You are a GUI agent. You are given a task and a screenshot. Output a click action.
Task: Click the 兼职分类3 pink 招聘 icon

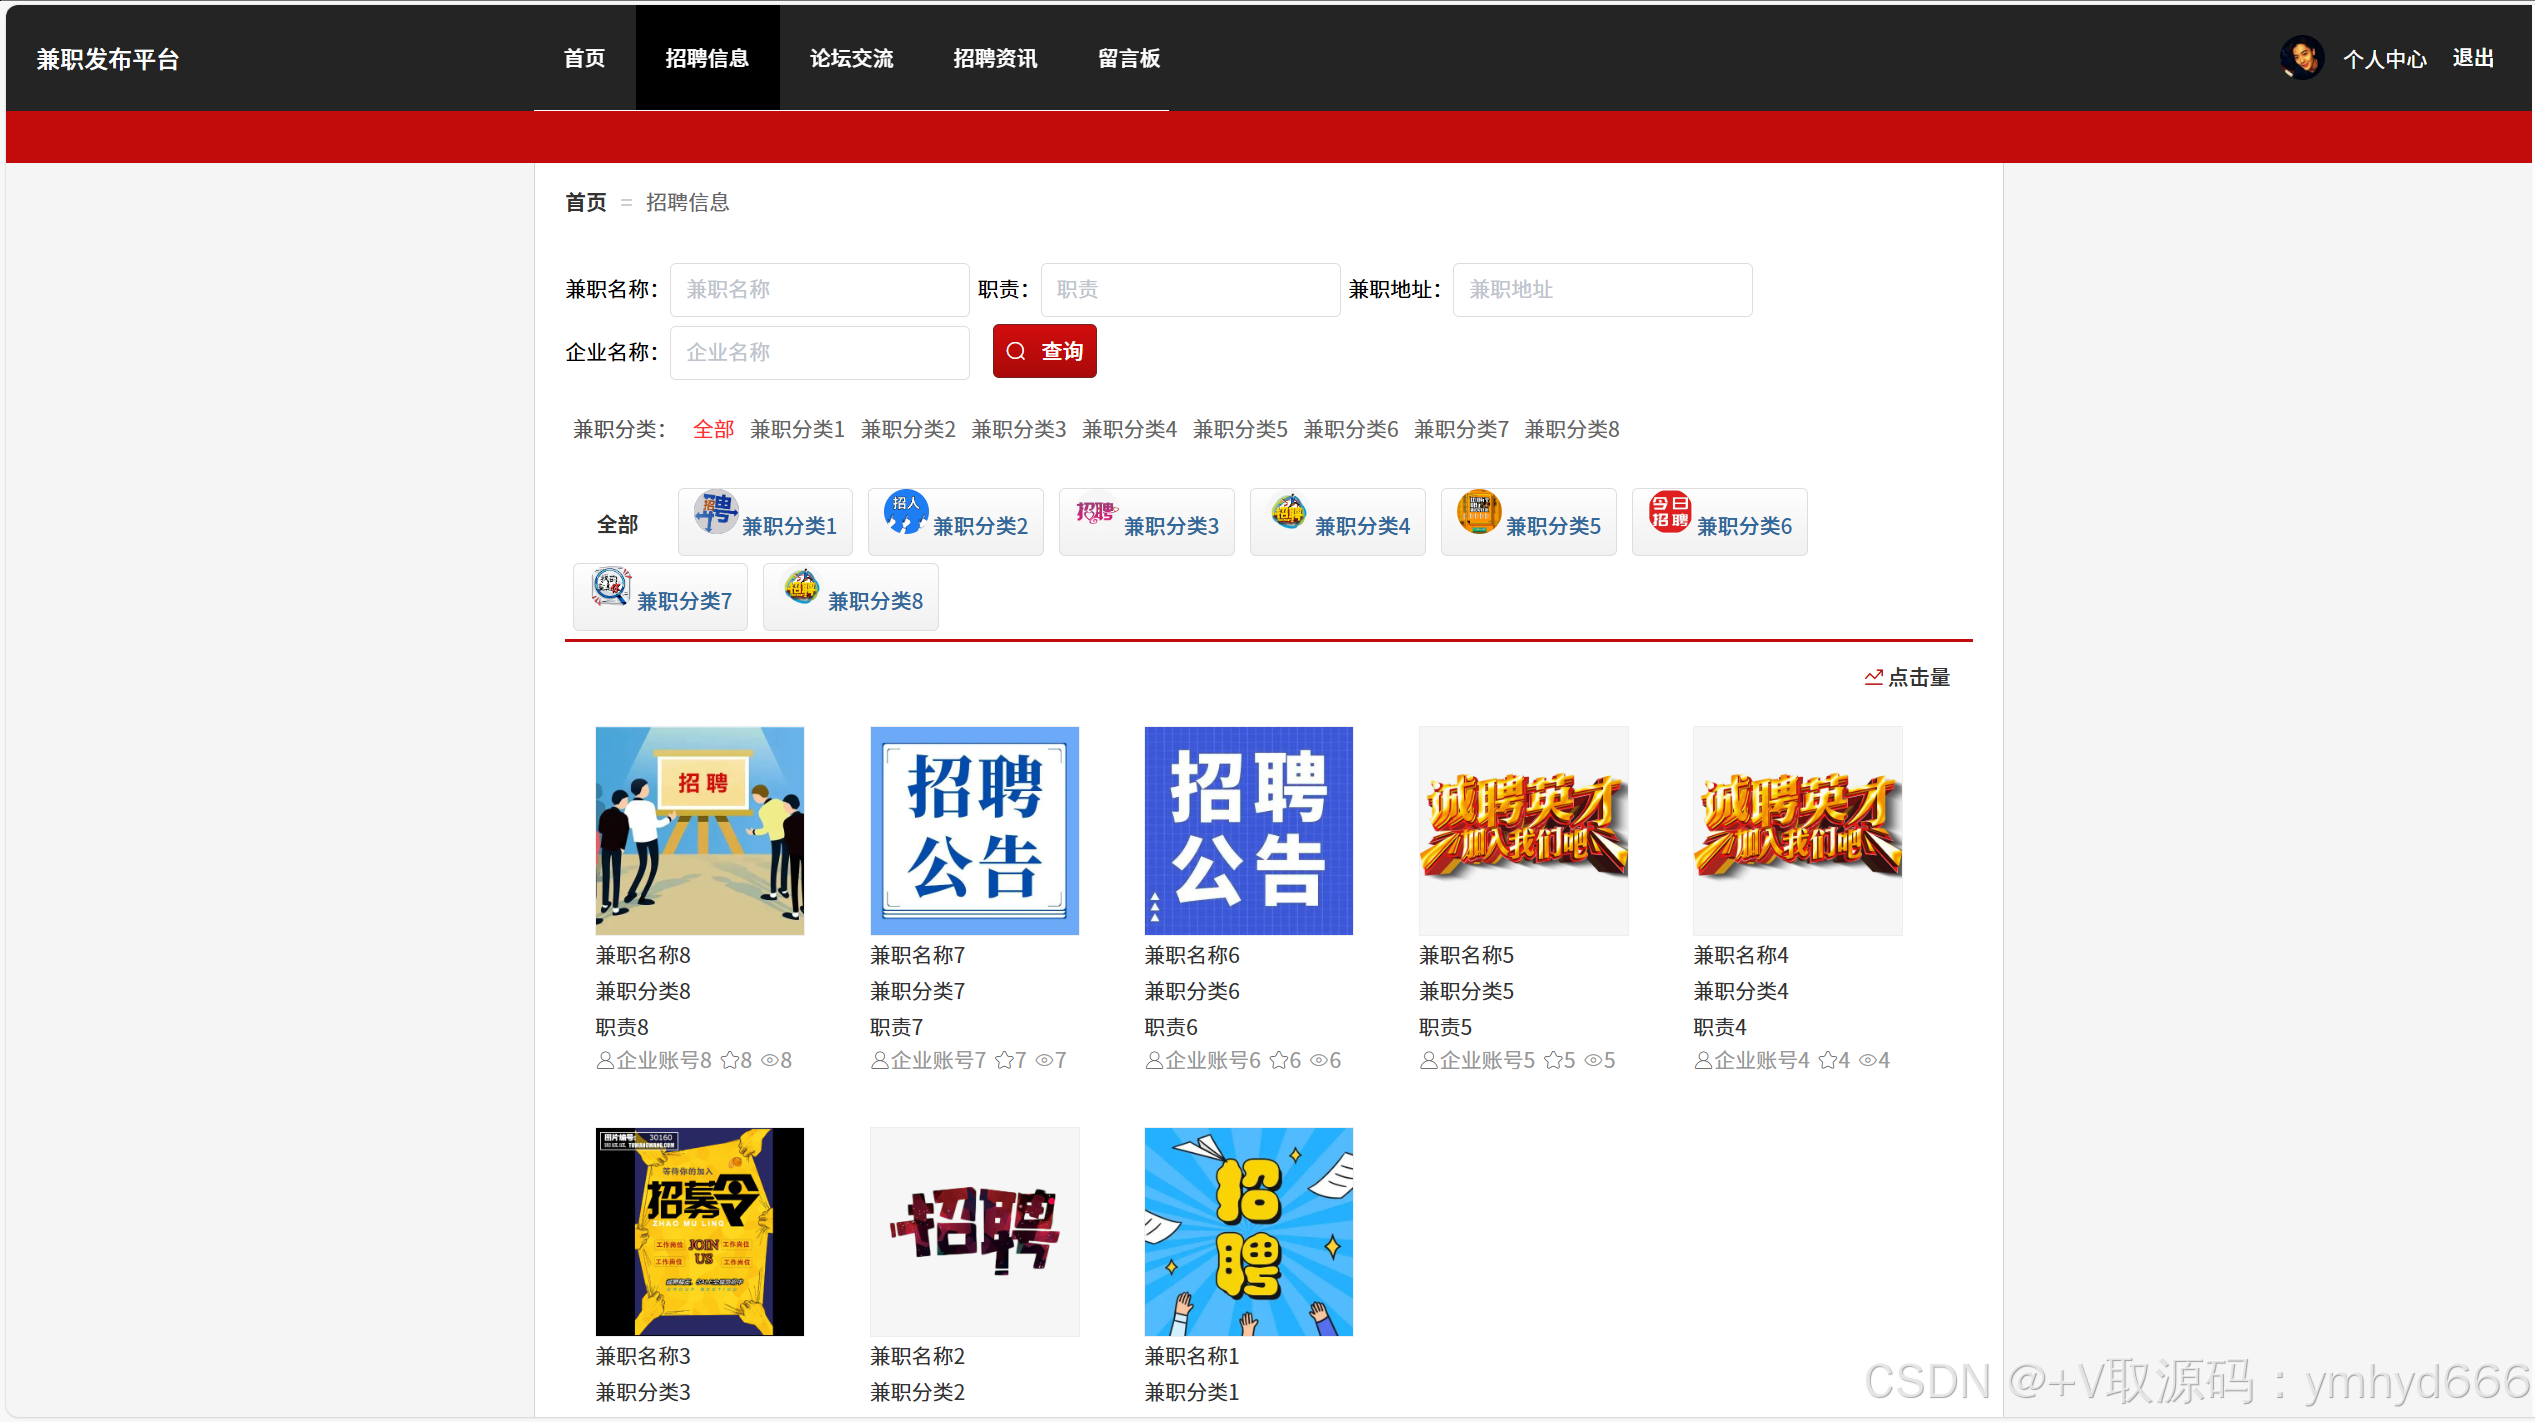[x=1096, y=512]
